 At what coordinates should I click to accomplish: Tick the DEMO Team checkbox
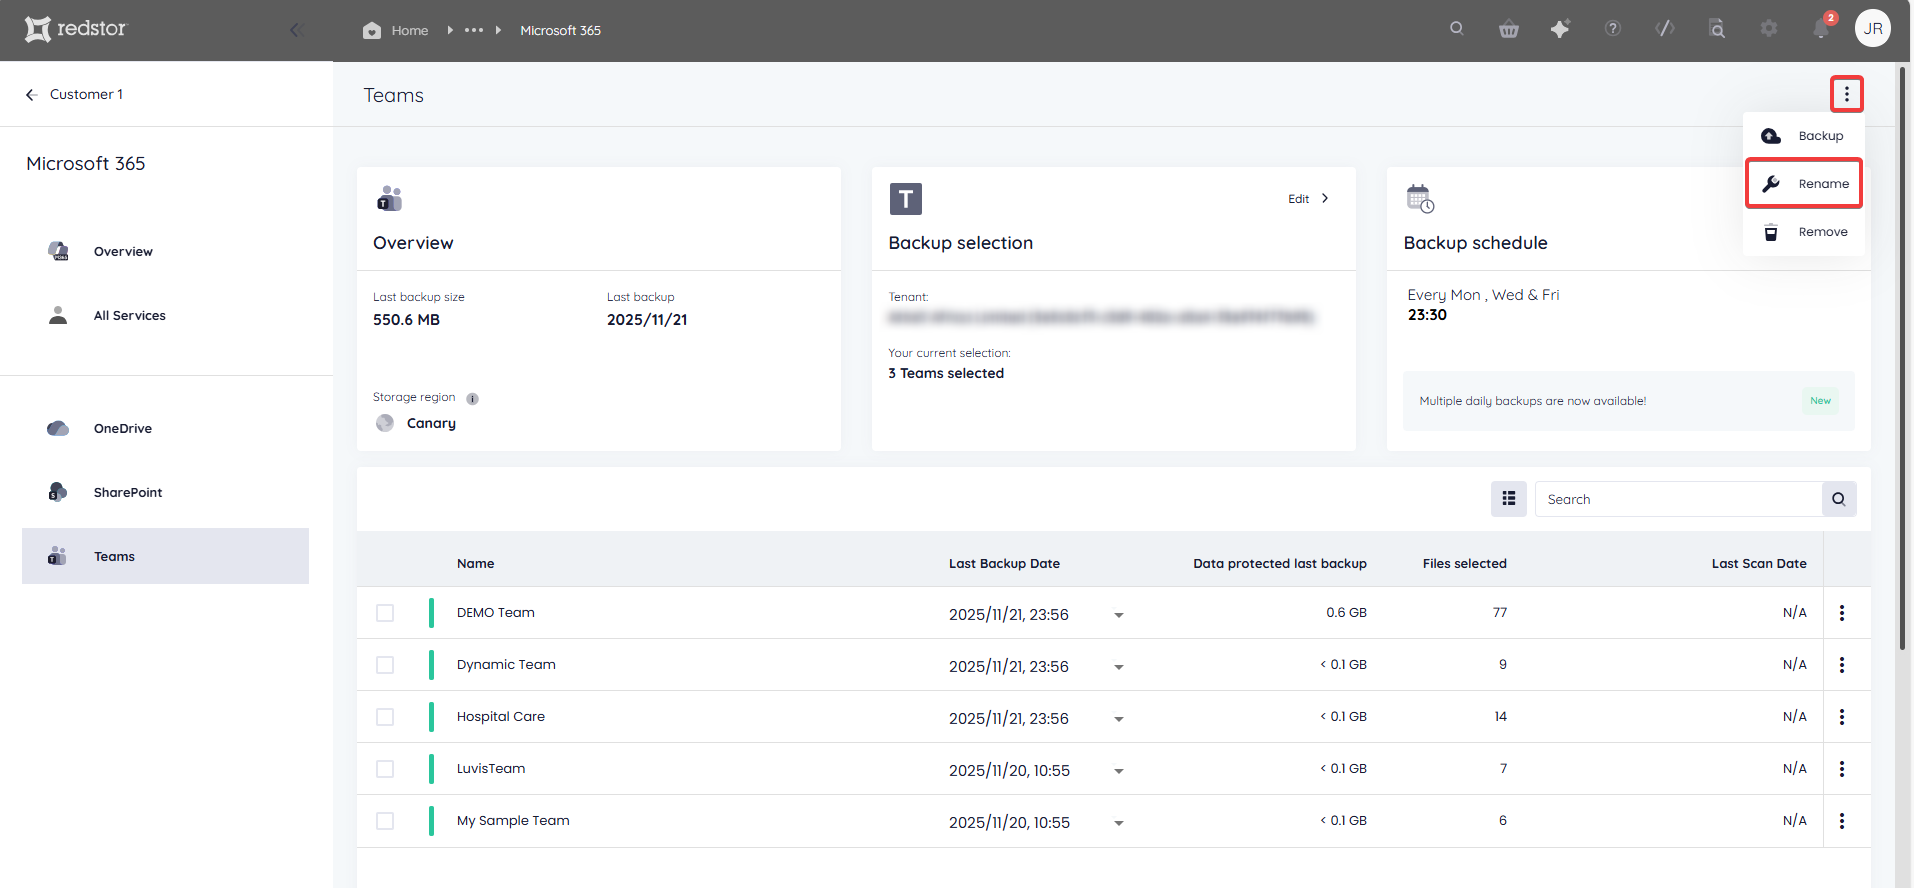(385, 613)
